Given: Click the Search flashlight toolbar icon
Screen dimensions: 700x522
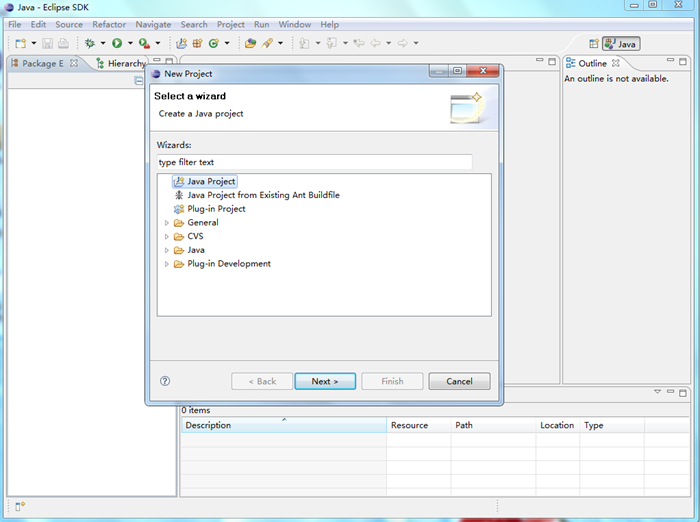Looking at the screenshot, I should (x=267, y=43).
